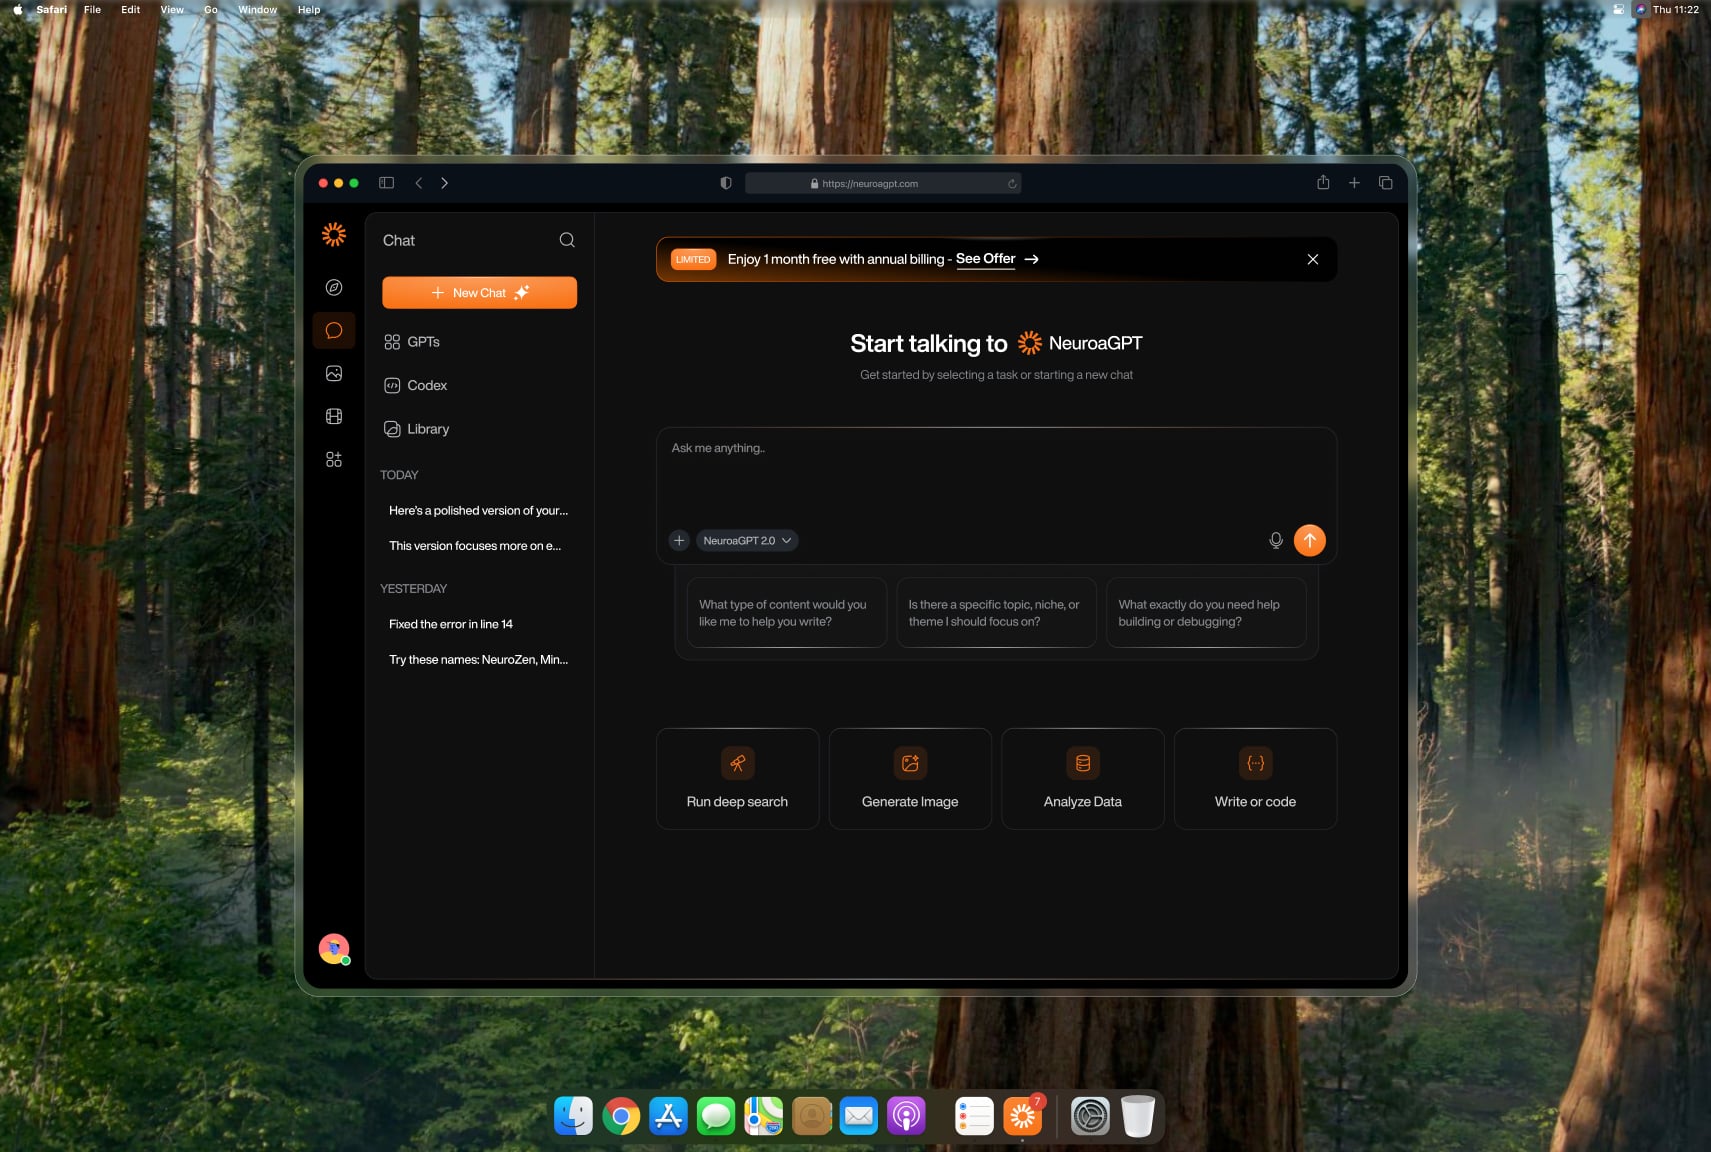This screenshot has height=1152, width=1711.
Task: Open the video film sidebar icon
Action: (334, 416)
